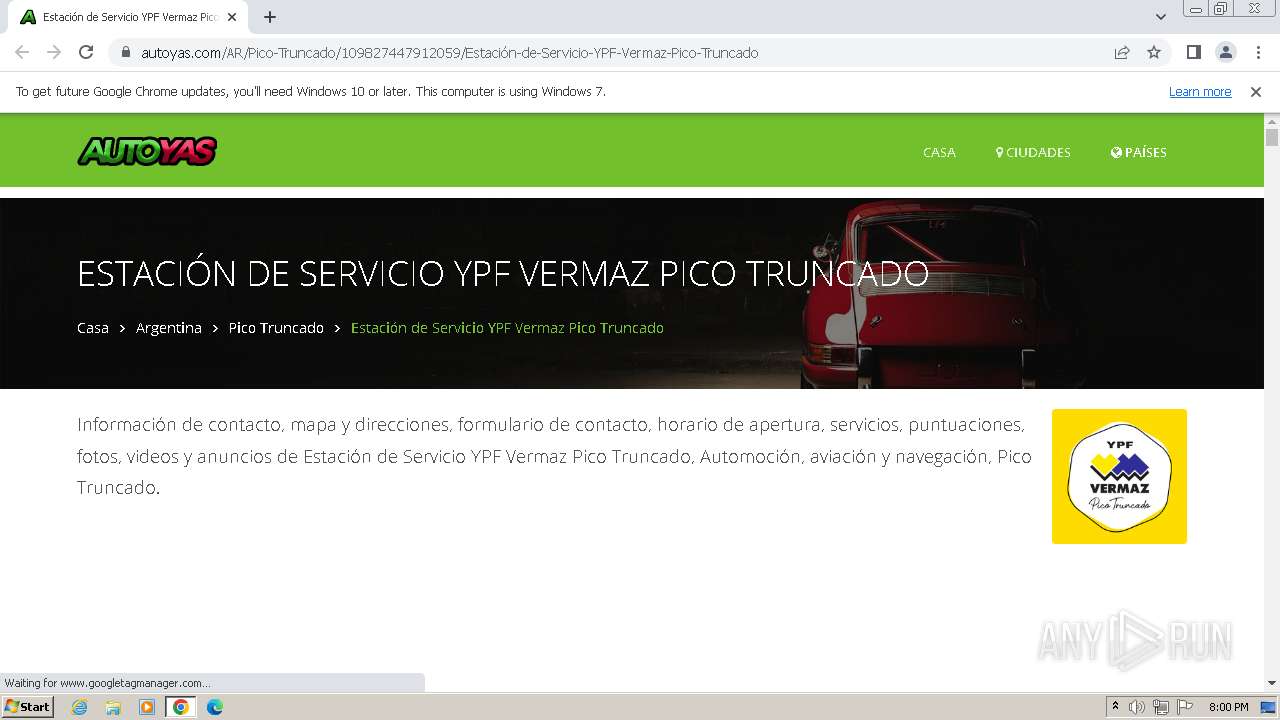Open the CASA menu item

coord(939,152)
